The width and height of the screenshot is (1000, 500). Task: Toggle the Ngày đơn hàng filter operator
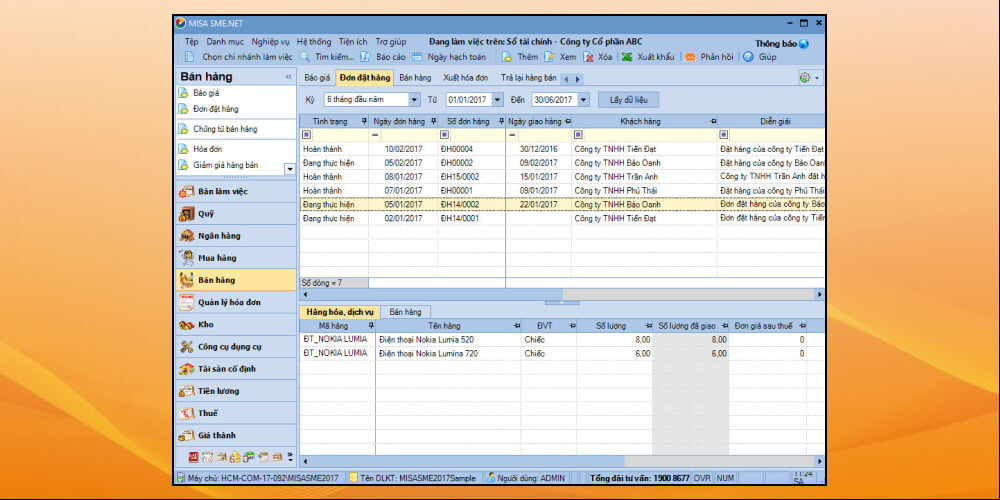click(x=375, y=135)
